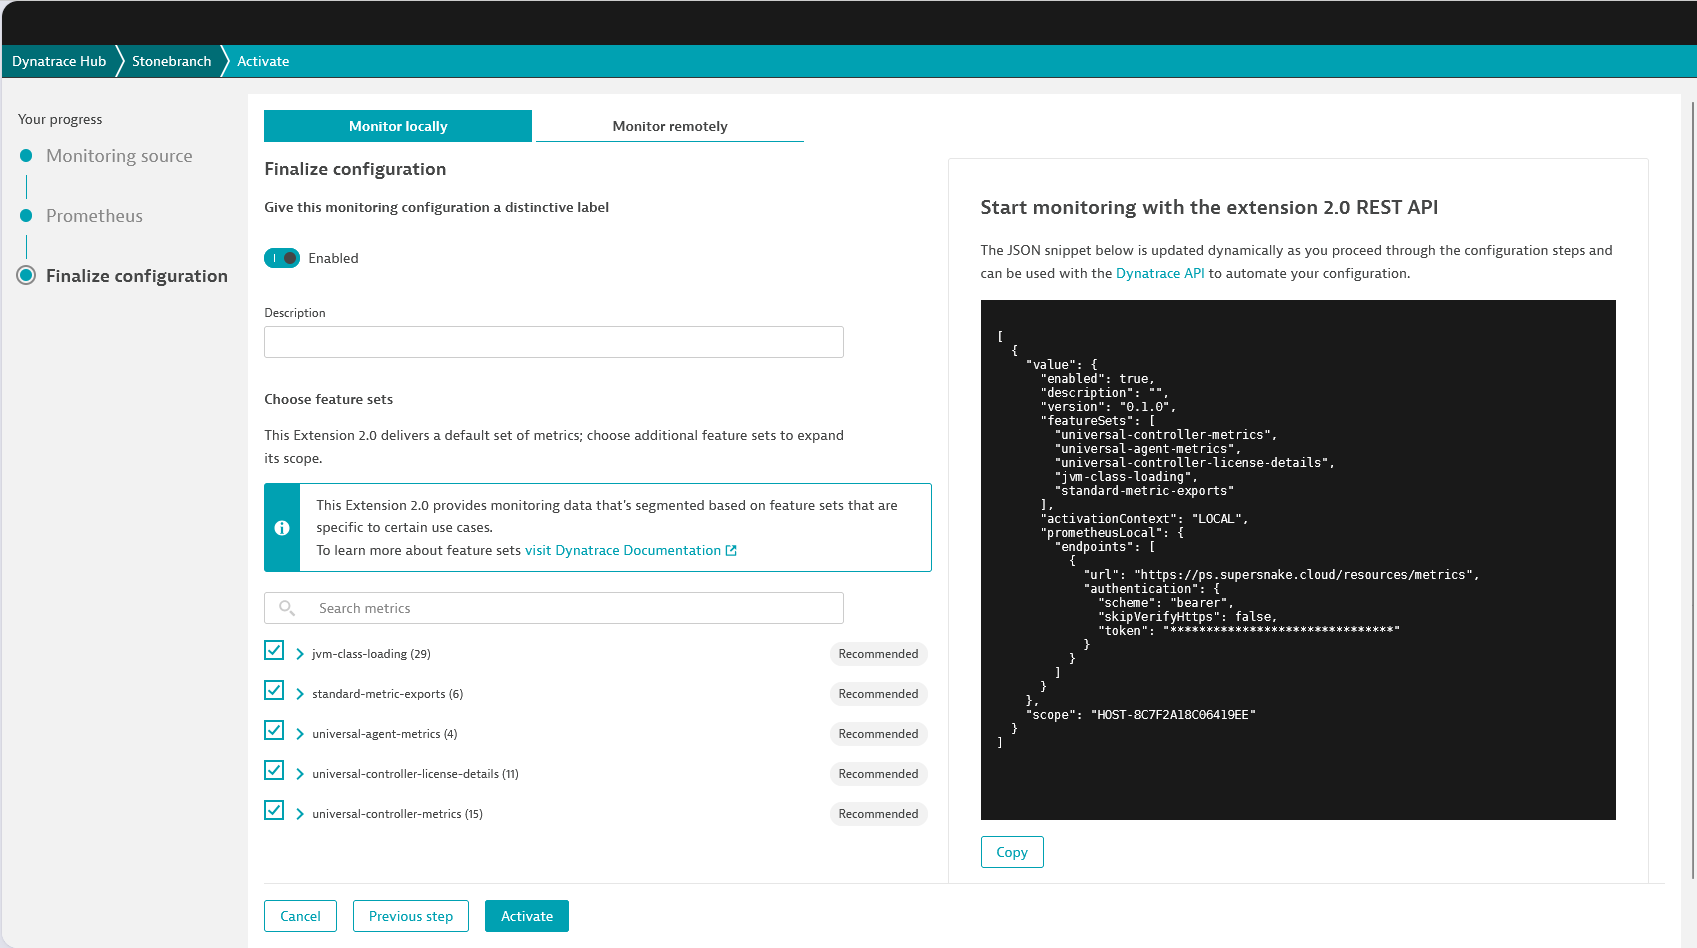Click the page's vertical scrollbar
This screenshot has height=948, width=1697.
(1692, 490)
